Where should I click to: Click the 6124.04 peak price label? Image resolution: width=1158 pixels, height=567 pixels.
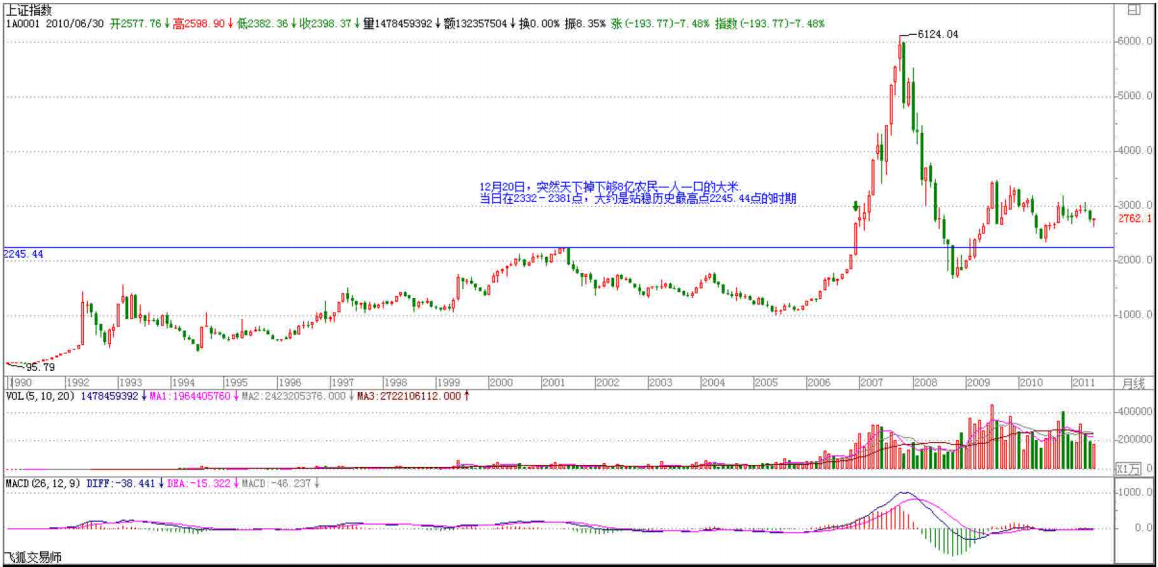click(x=937, y=34)
